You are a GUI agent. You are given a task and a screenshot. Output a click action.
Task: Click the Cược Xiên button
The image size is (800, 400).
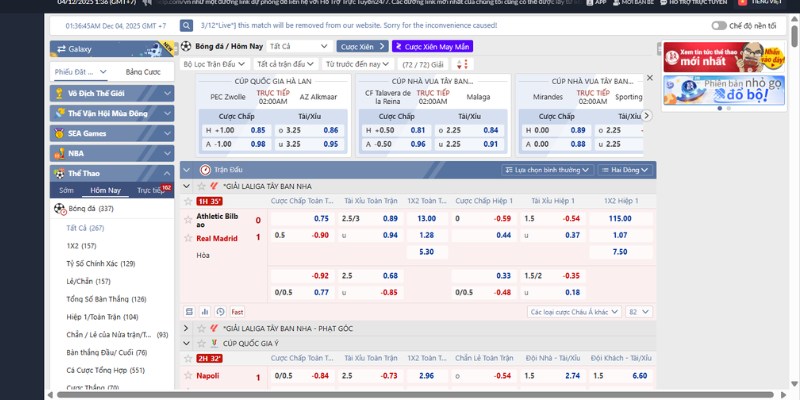362,46
